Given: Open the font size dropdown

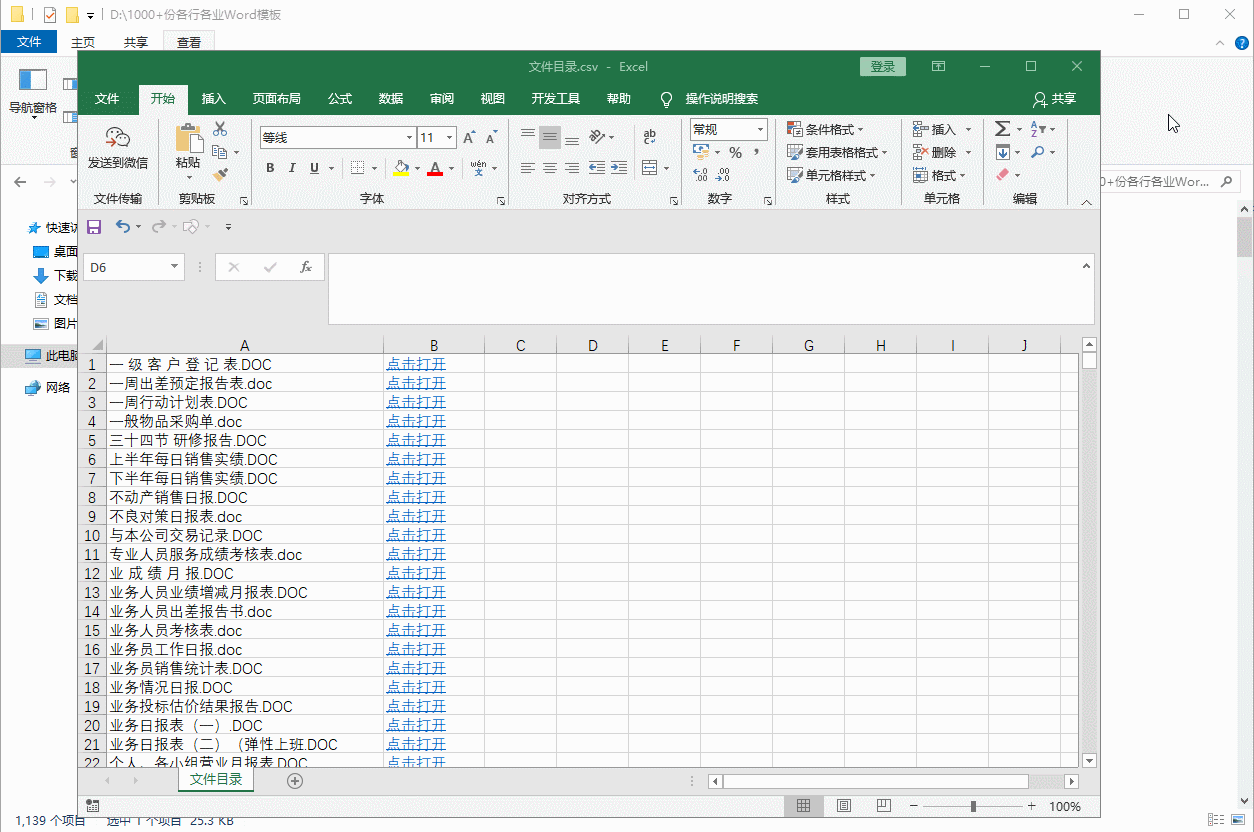Looking at the screenshot, I should 450,138.
